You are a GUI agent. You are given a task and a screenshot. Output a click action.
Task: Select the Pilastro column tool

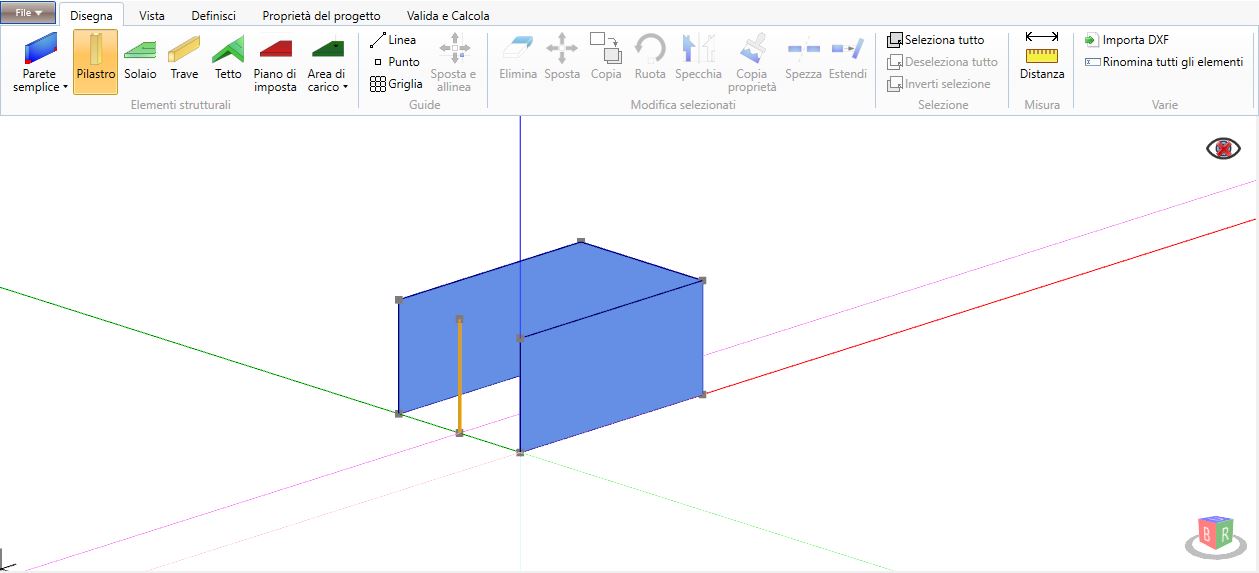(x=95, y=62)
